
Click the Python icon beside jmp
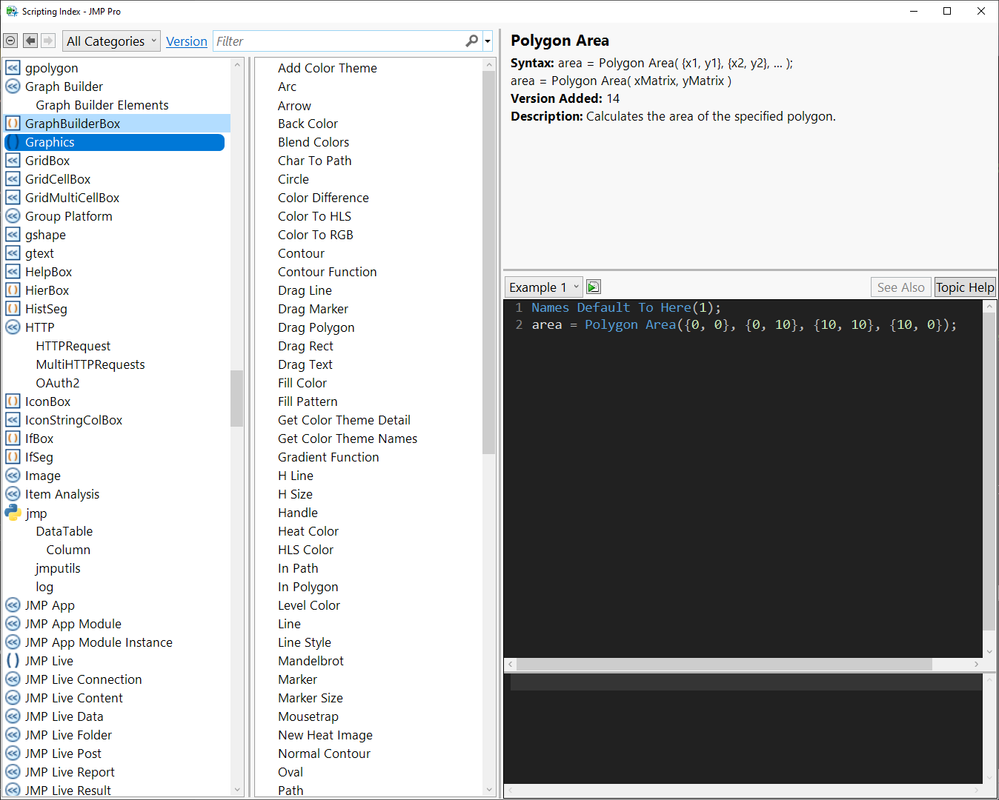[x=12, y=513]
